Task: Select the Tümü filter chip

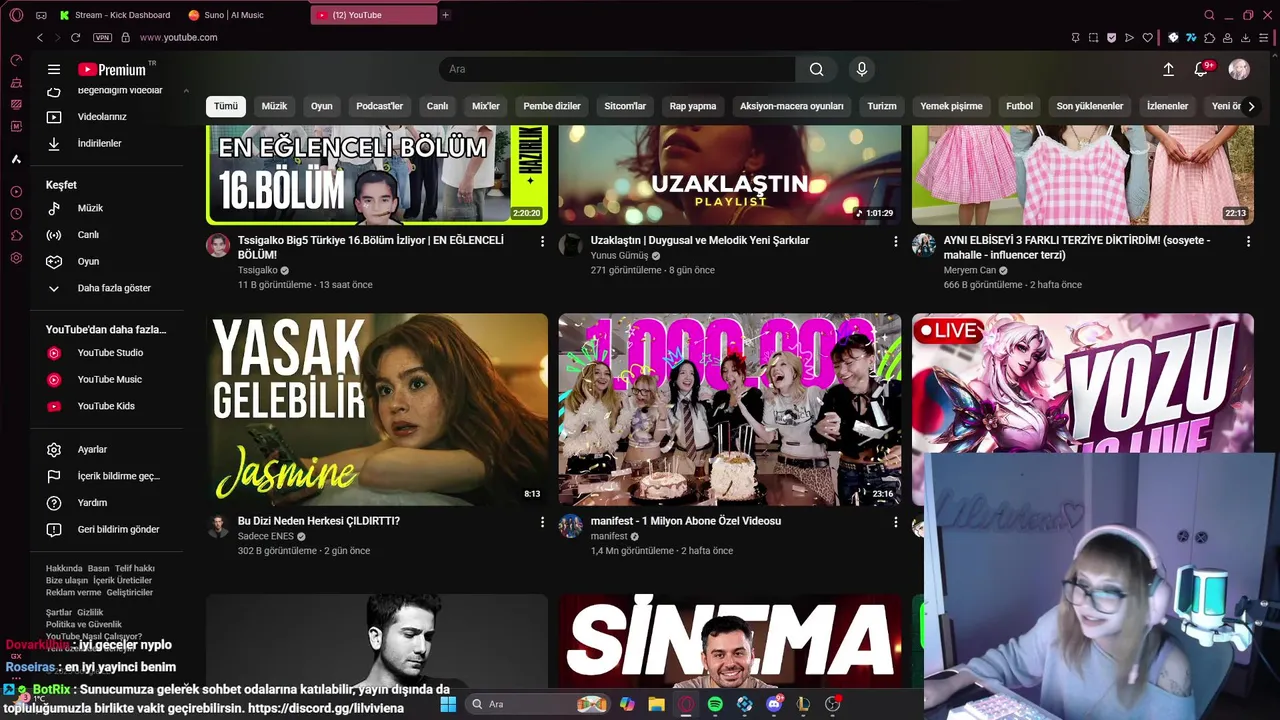Action: [226, 106]
